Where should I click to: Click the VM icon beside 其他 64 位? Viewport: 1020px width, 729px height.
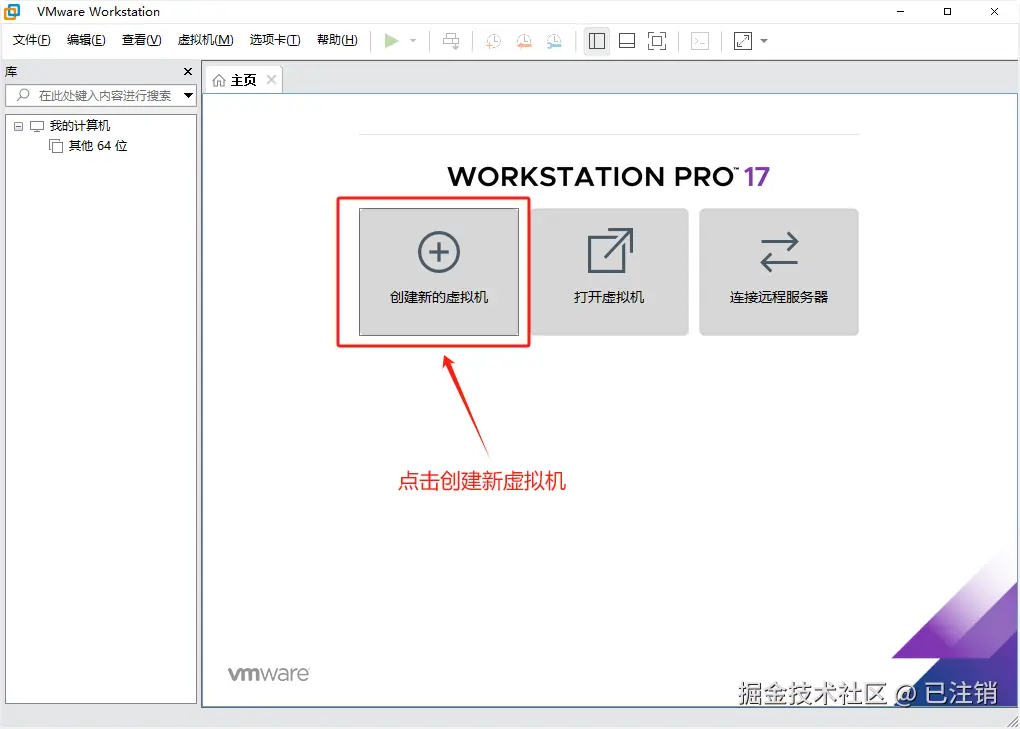click(x=56, y=146)
